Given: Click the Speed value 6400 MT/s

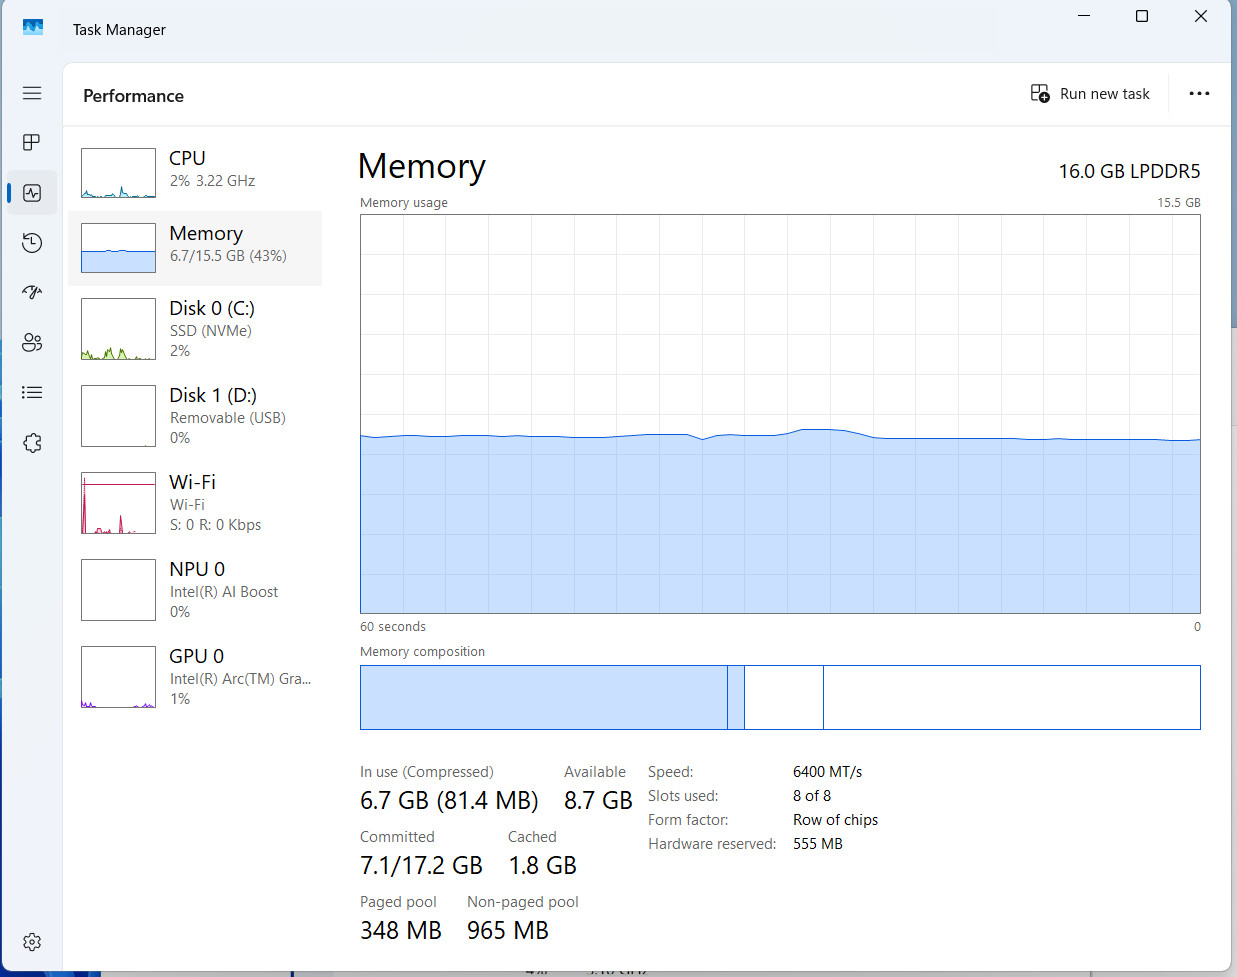Looking at the screenshot, I should [x=827, y=772].
